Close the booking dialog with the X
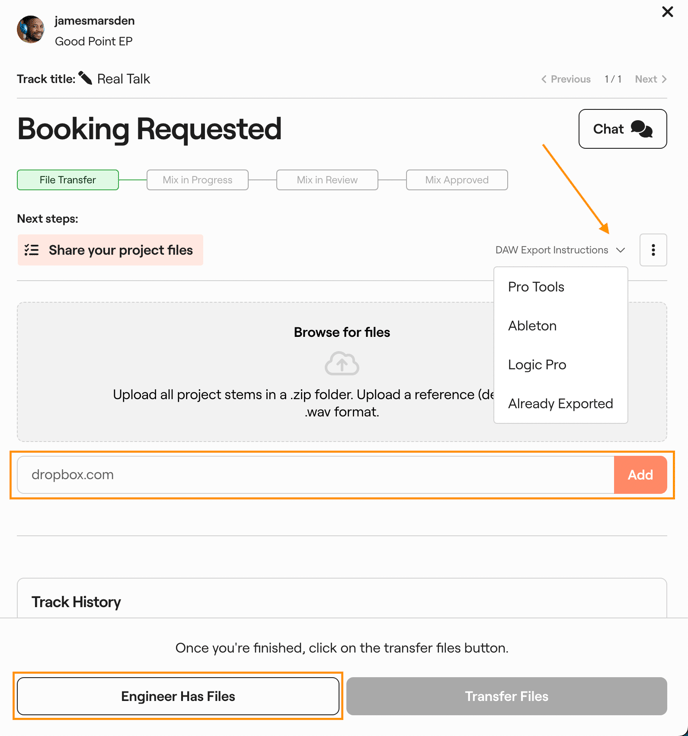This screenshot has height=736, width=688. point(667,12)
